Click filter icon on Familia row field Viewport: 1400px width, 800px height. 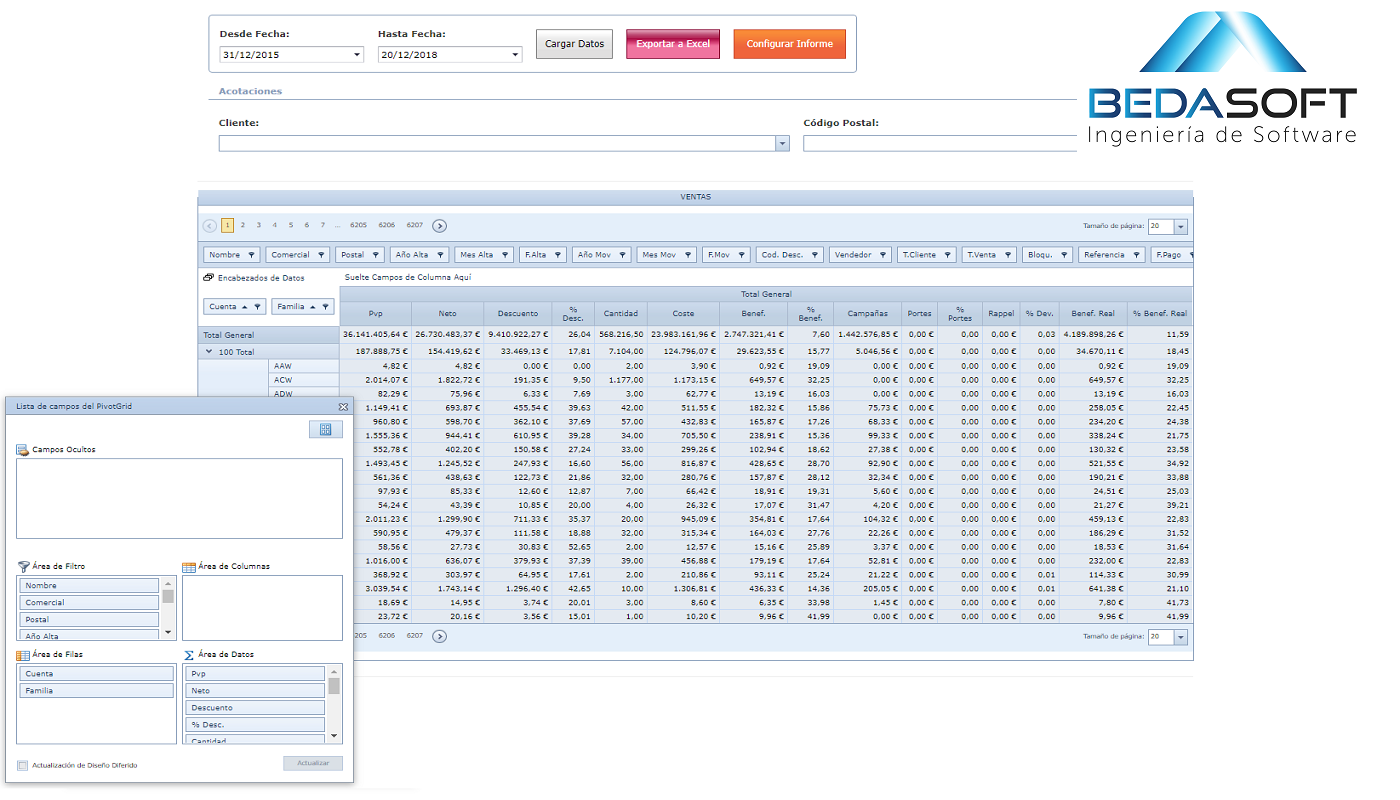326,307
